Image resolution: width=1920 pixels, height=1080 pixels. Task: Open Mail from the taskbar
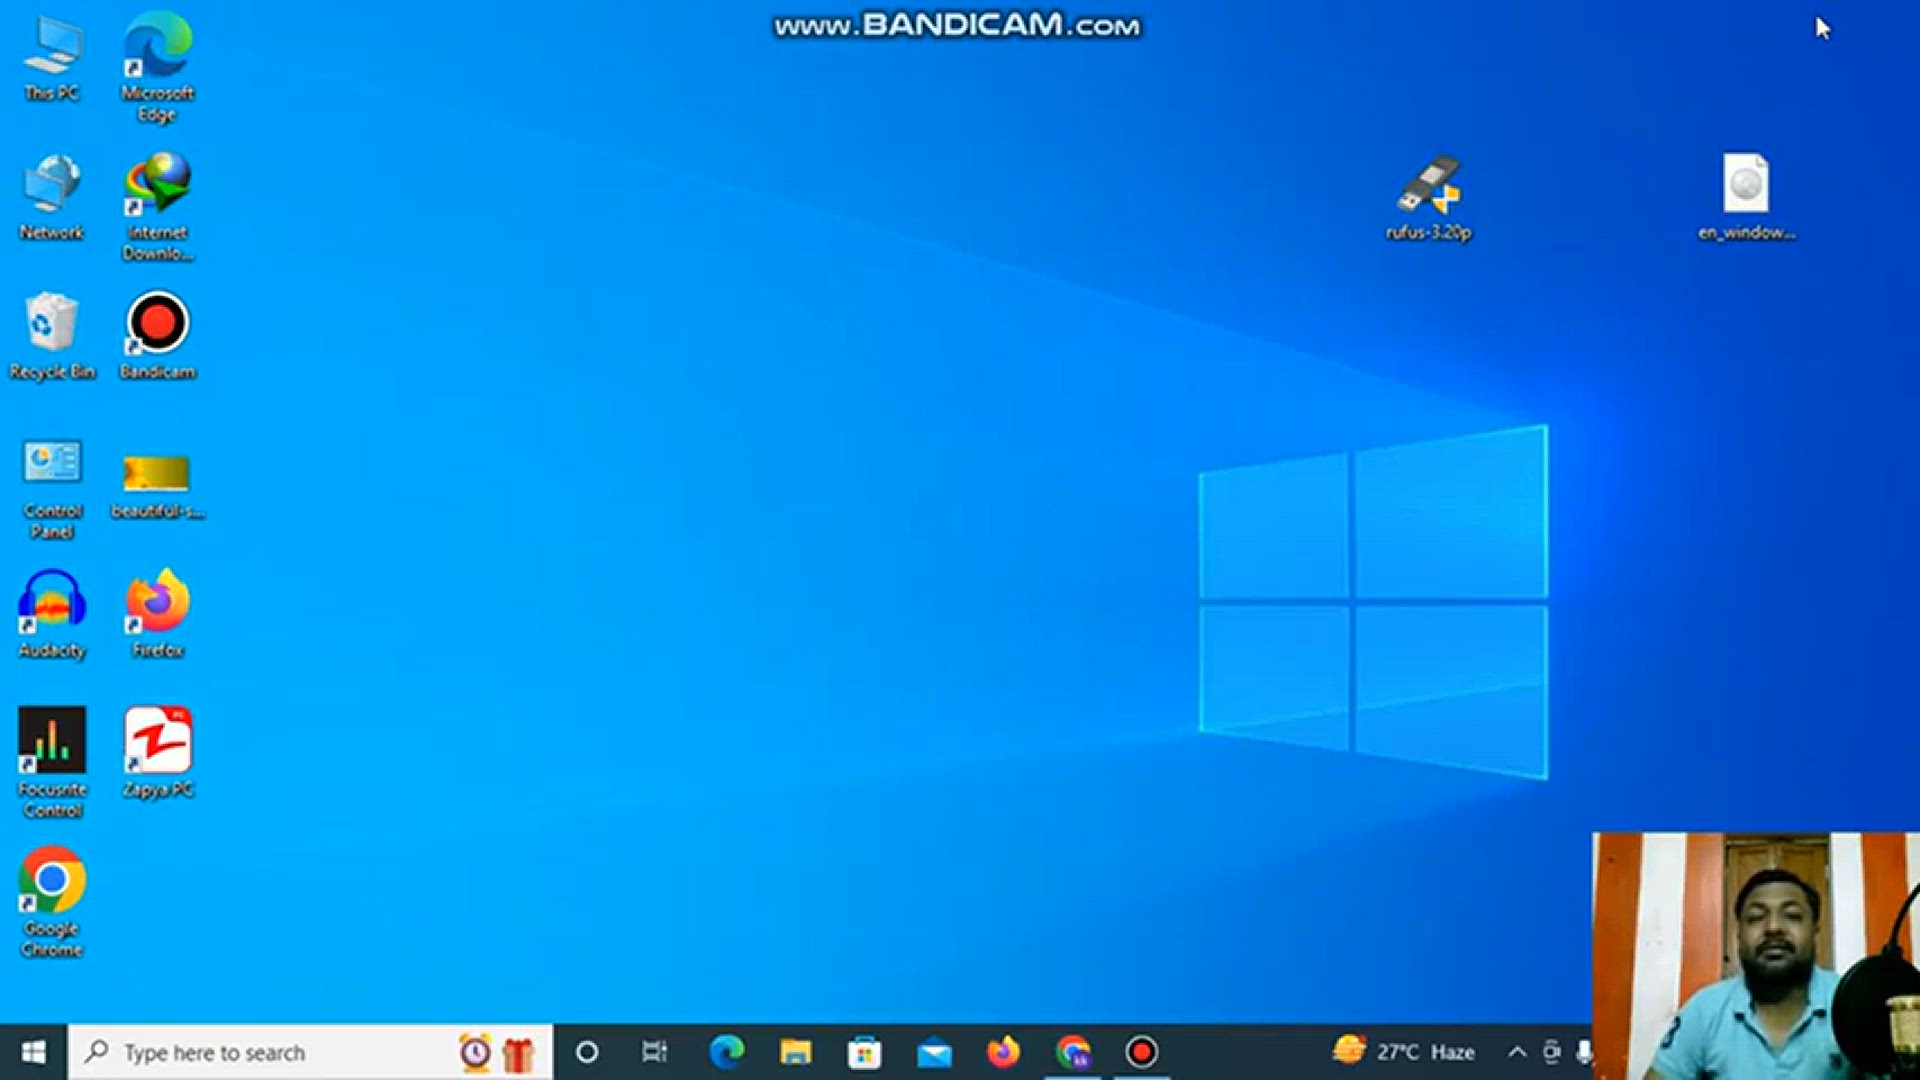point(933,1052)
